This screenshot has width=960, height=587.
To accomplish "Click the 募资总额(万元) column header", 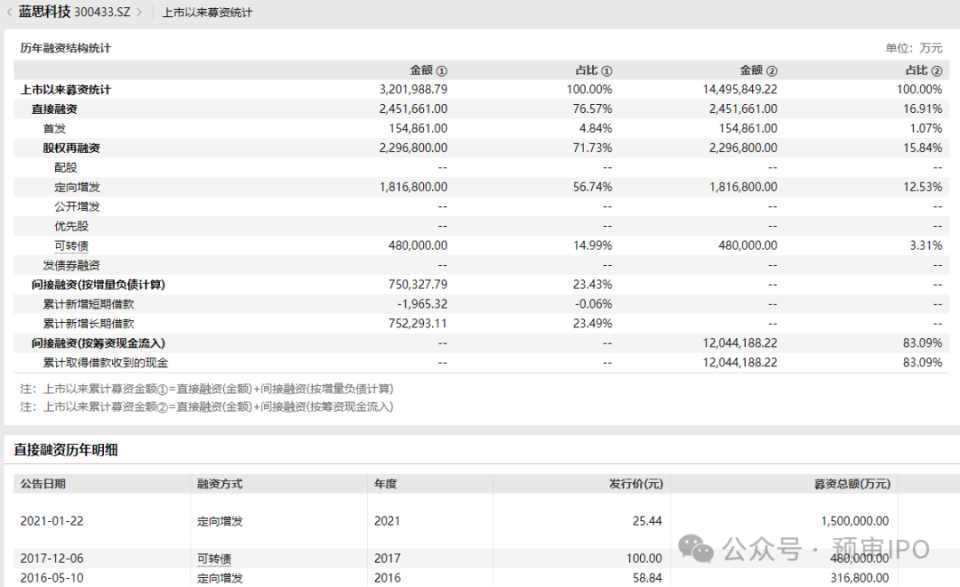I will pos(852,484).
